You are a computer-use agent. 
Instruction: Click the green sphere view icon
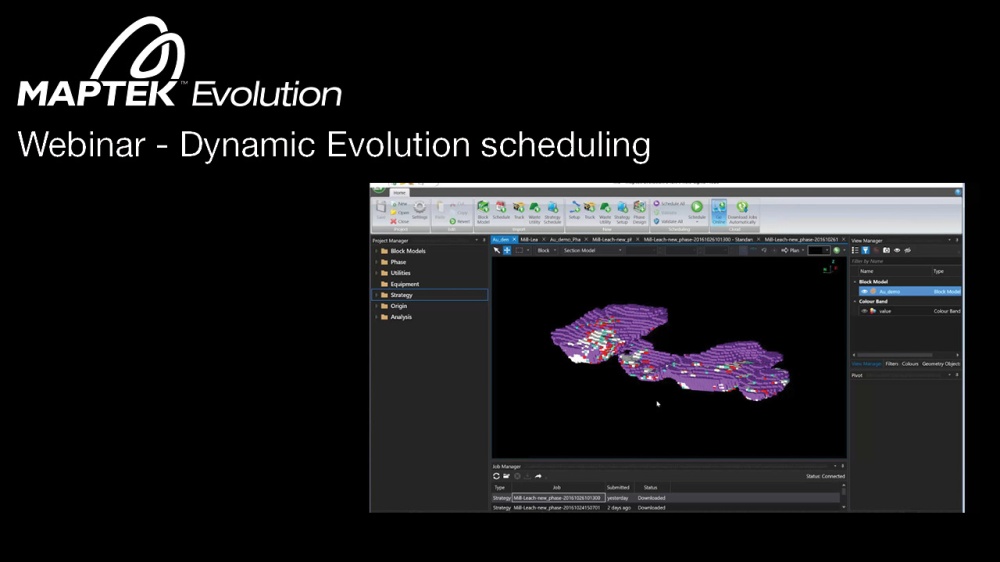tap(836, 250)
